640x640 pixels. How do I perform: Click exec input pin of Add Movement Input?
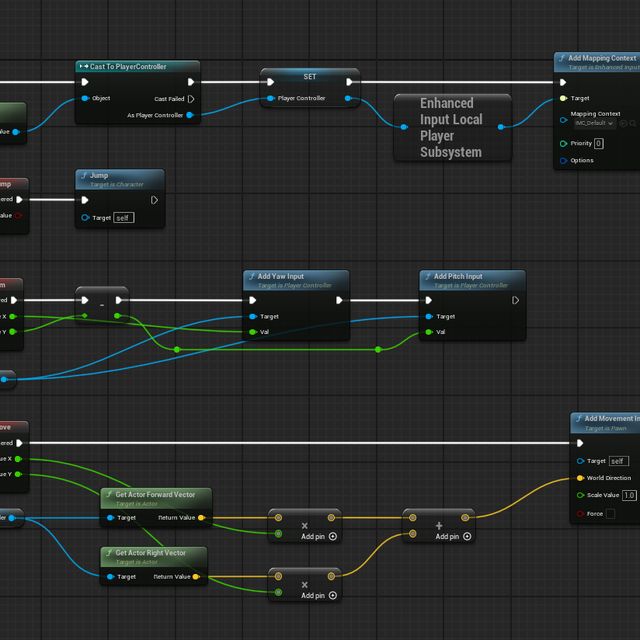580,443
